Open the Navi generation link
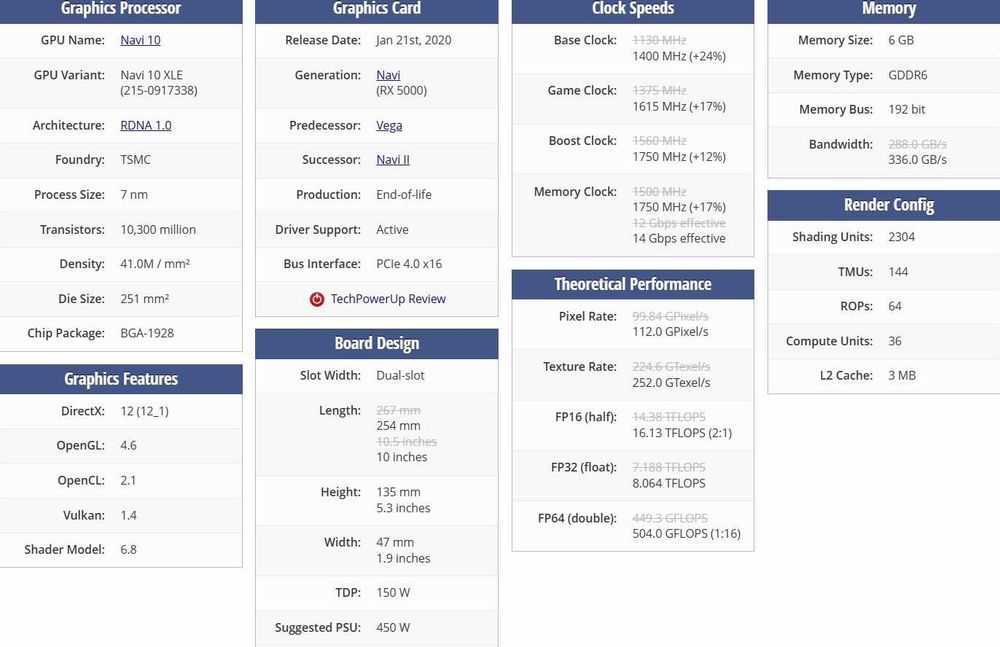 (x=388, y=75)
